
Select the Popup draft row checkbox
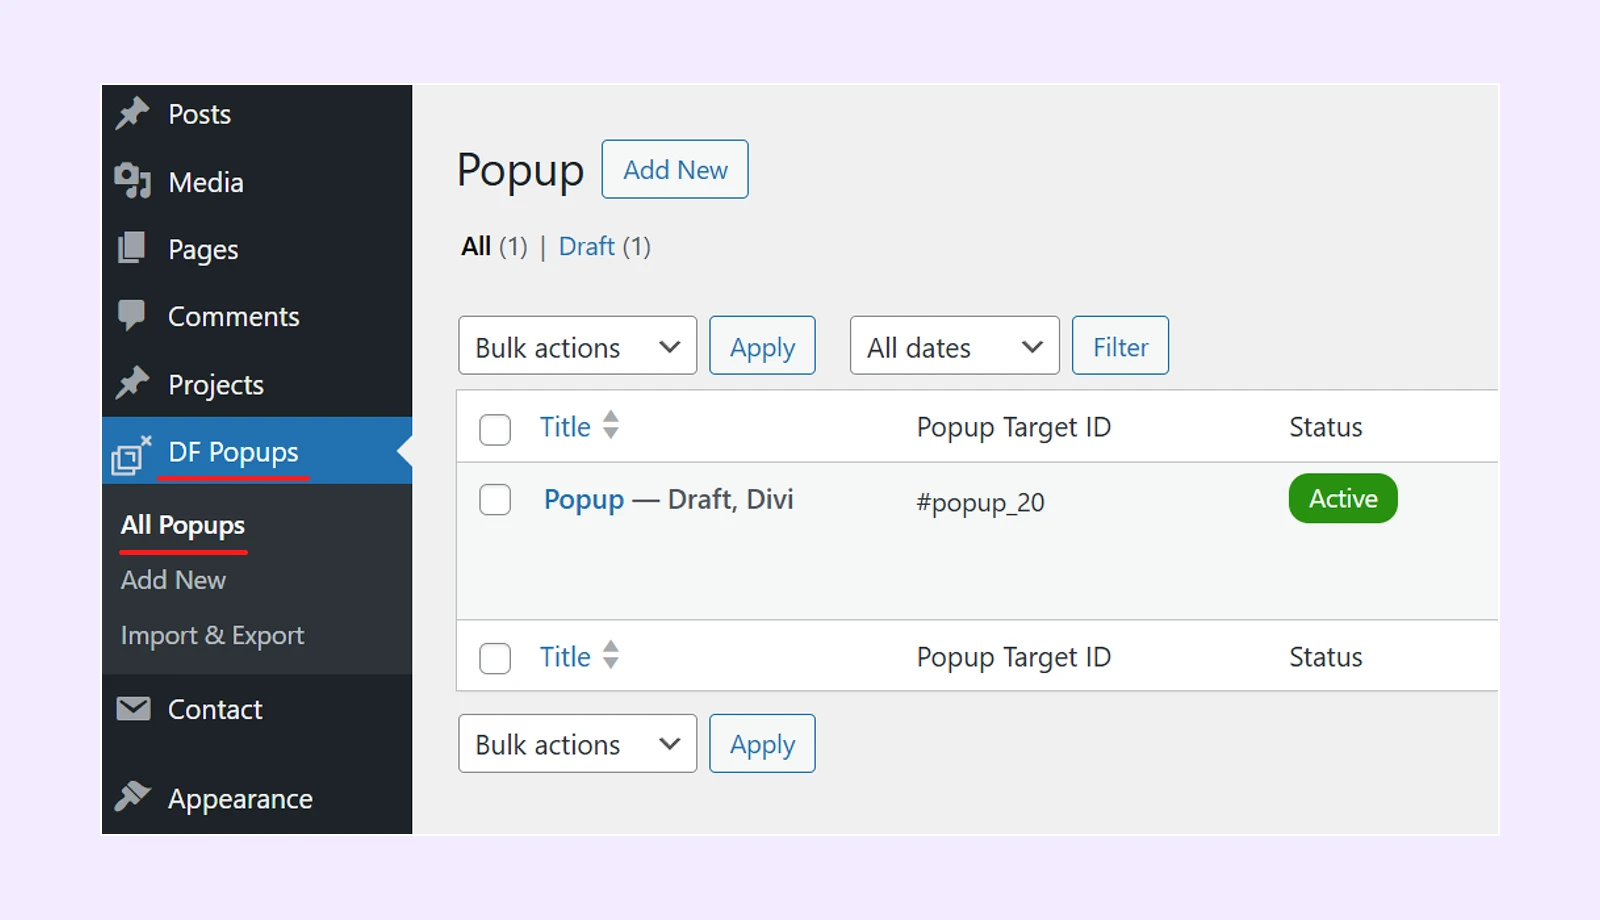click(x=495, y=499)
